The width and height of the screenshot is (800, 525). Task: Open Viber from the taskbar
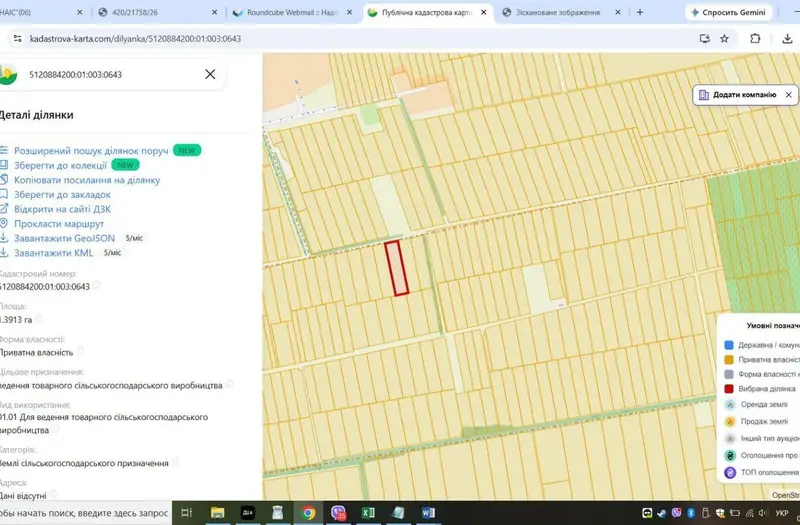(338, 513)
